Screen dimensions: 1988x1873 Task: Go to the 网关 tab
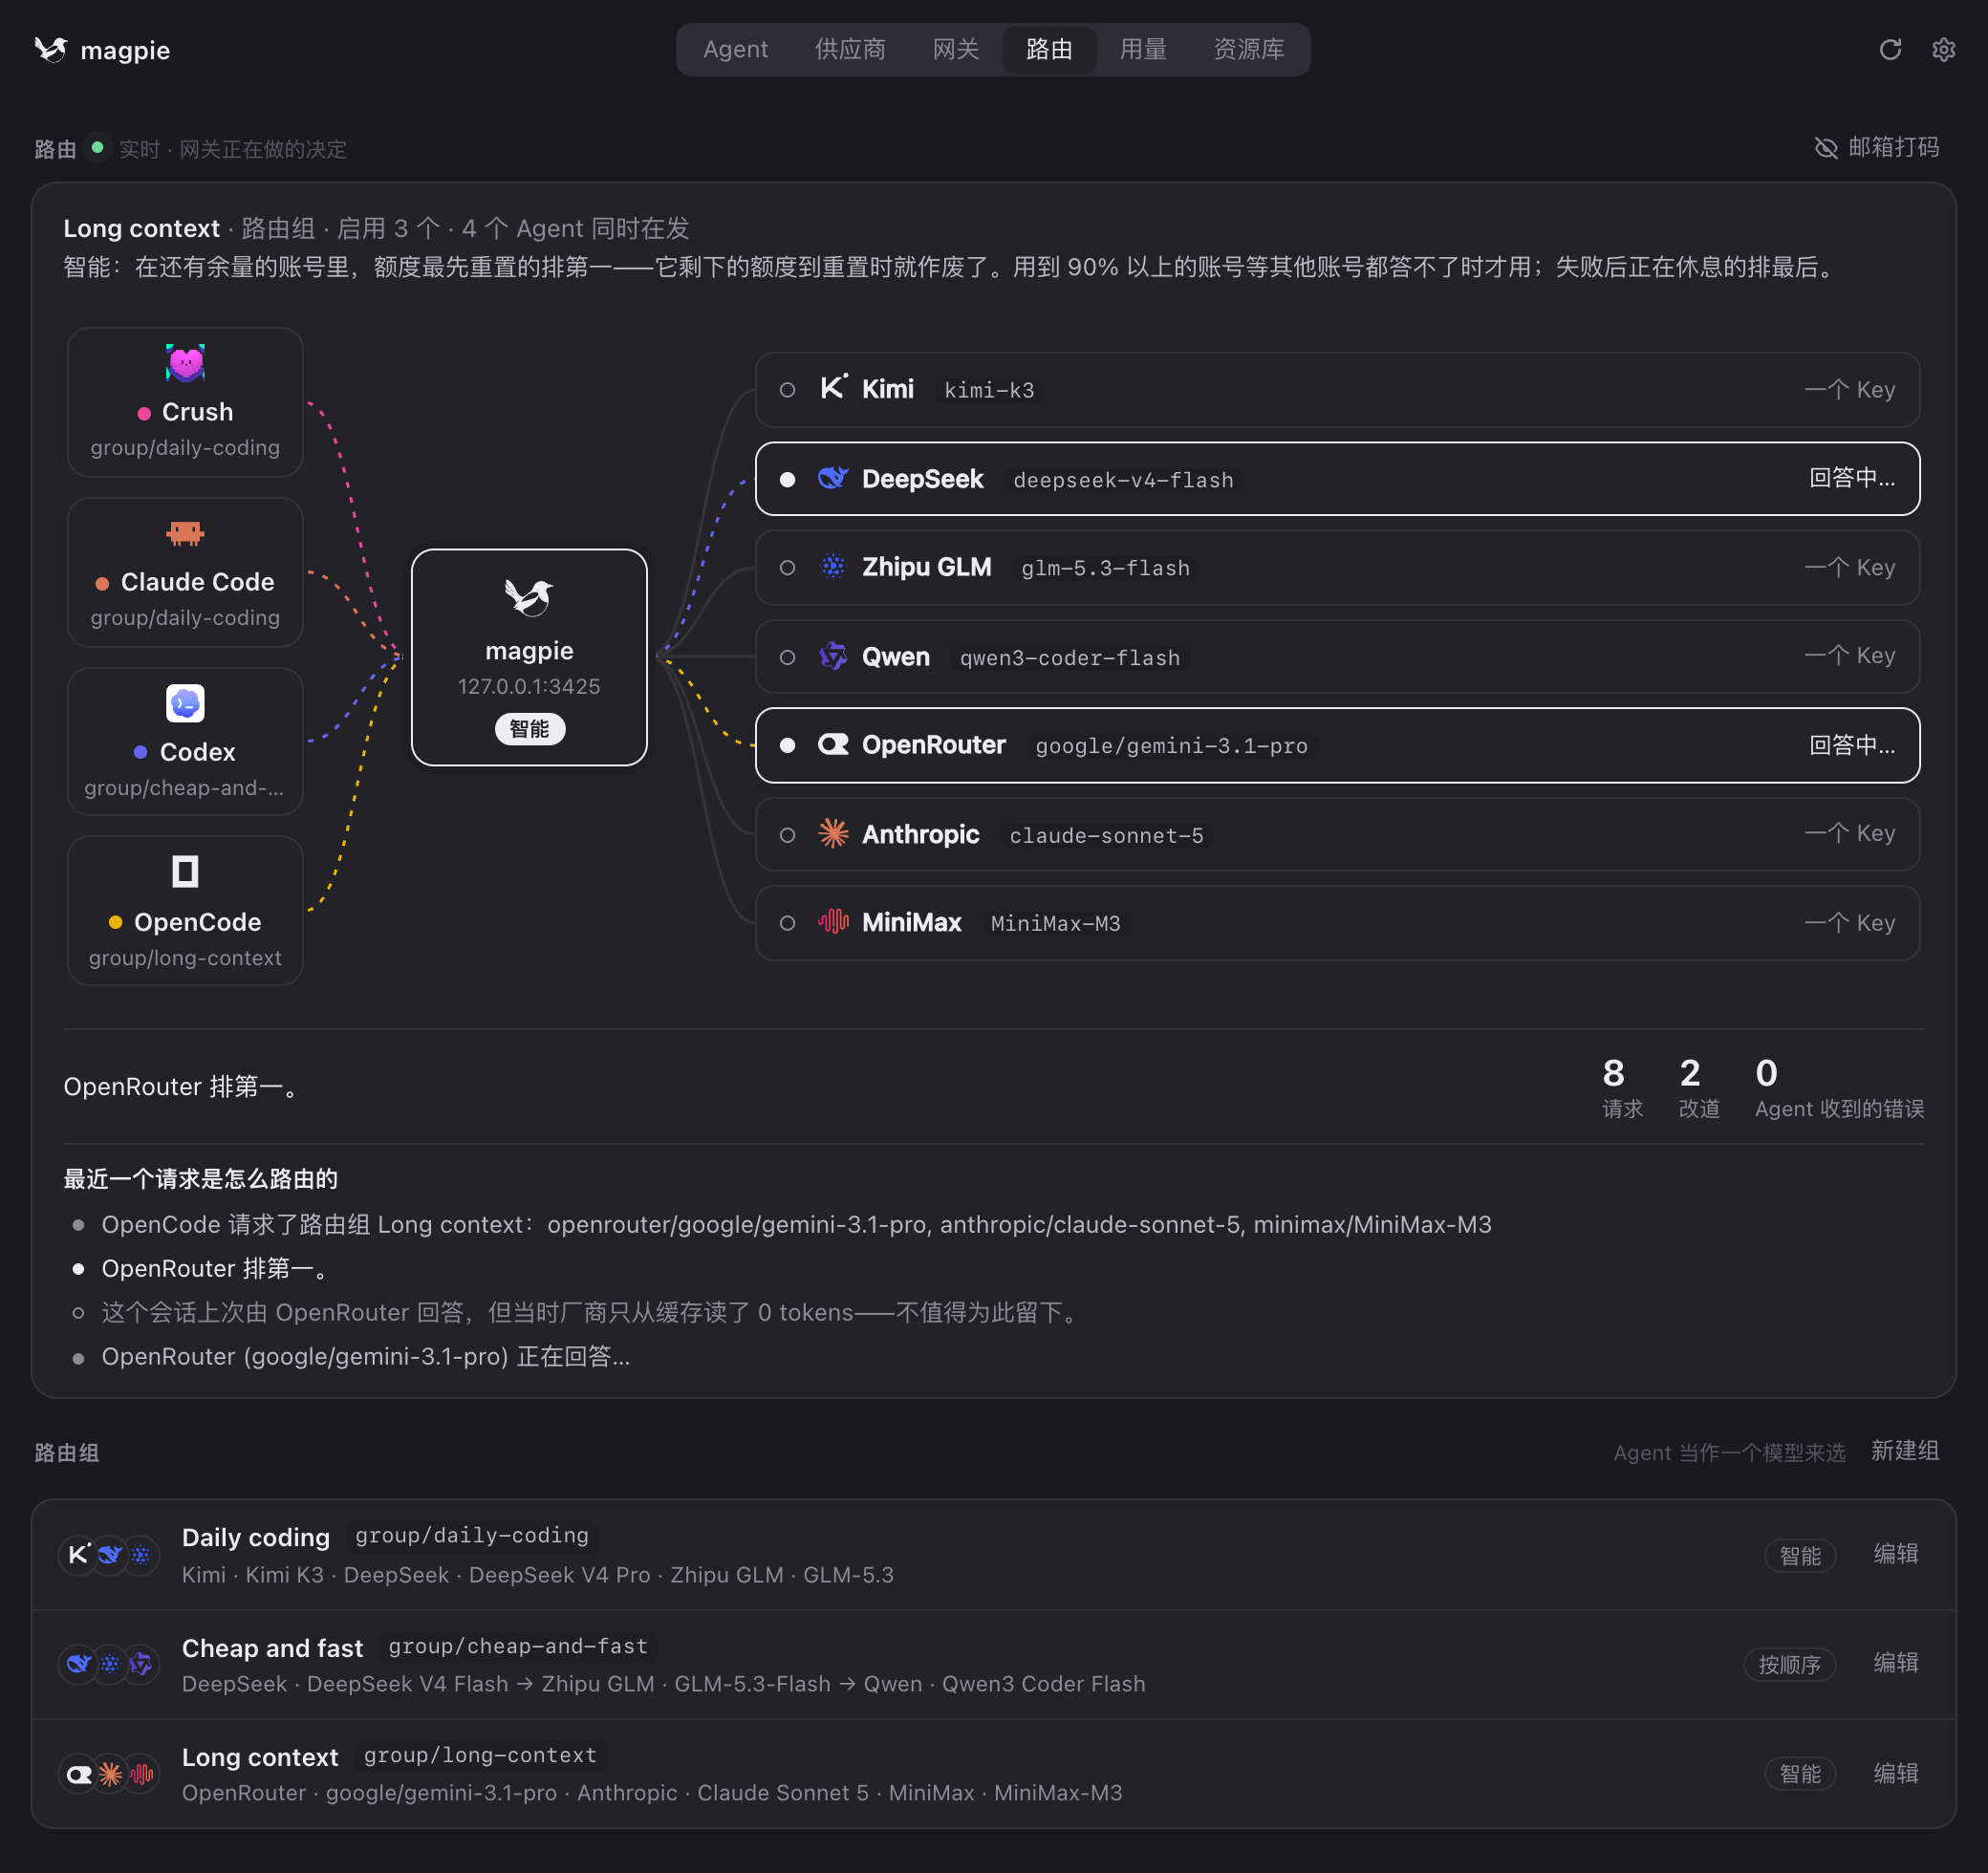[x=956, y=49]
